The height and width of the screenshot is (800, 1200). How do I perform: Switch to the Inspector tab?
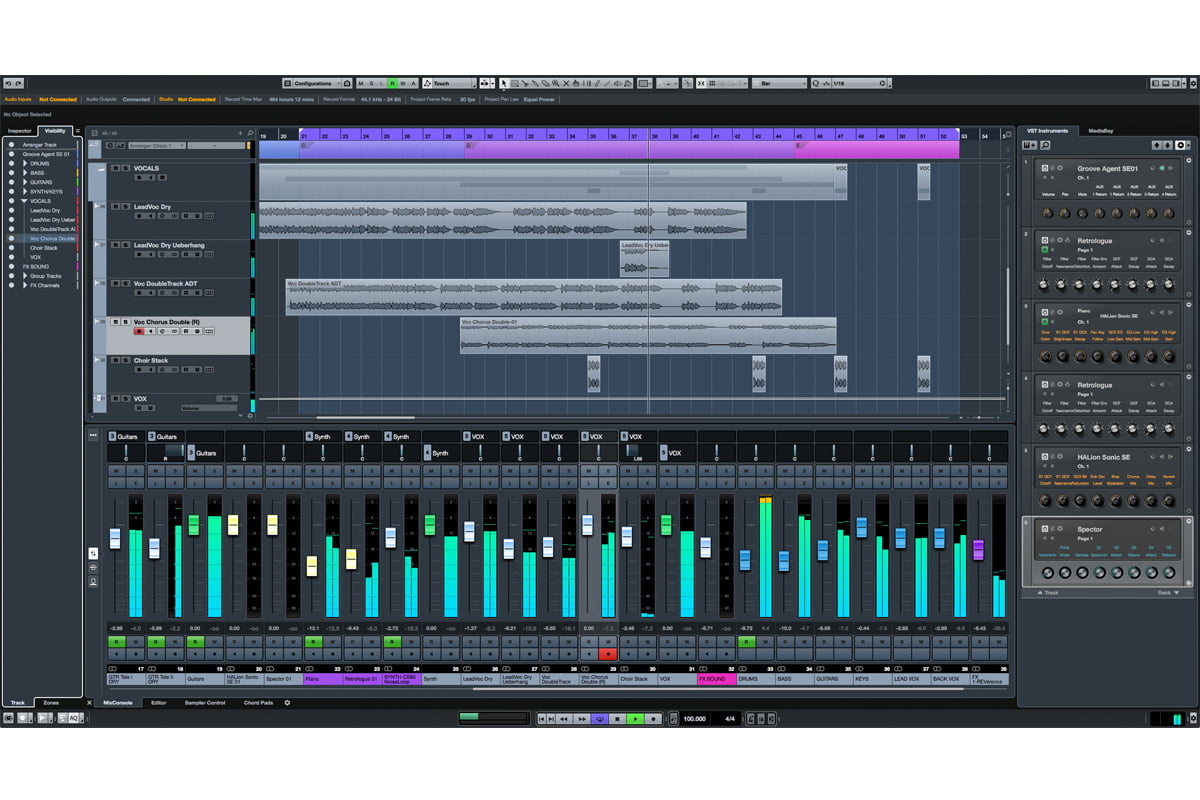pos(20,131)
